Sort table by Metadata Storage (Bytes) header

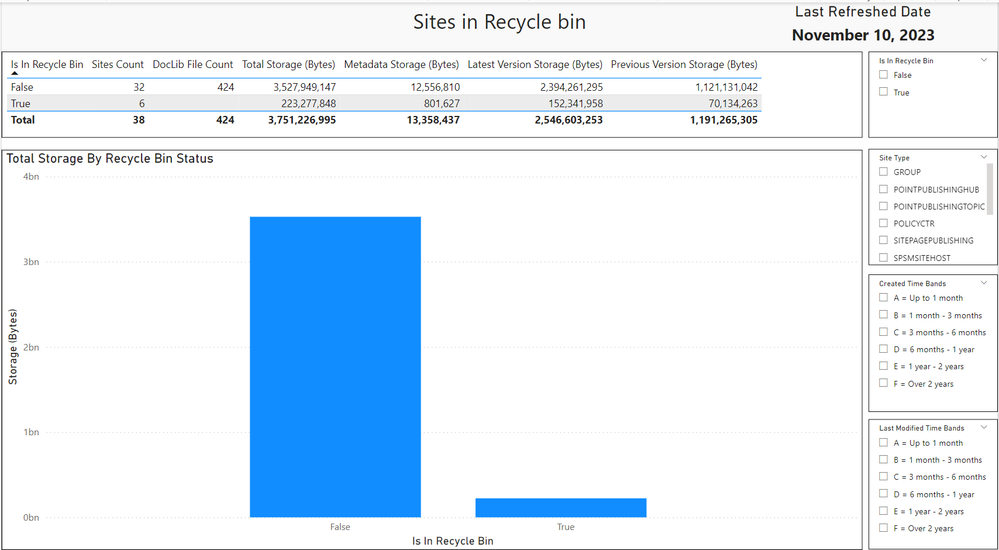(401, 64)
